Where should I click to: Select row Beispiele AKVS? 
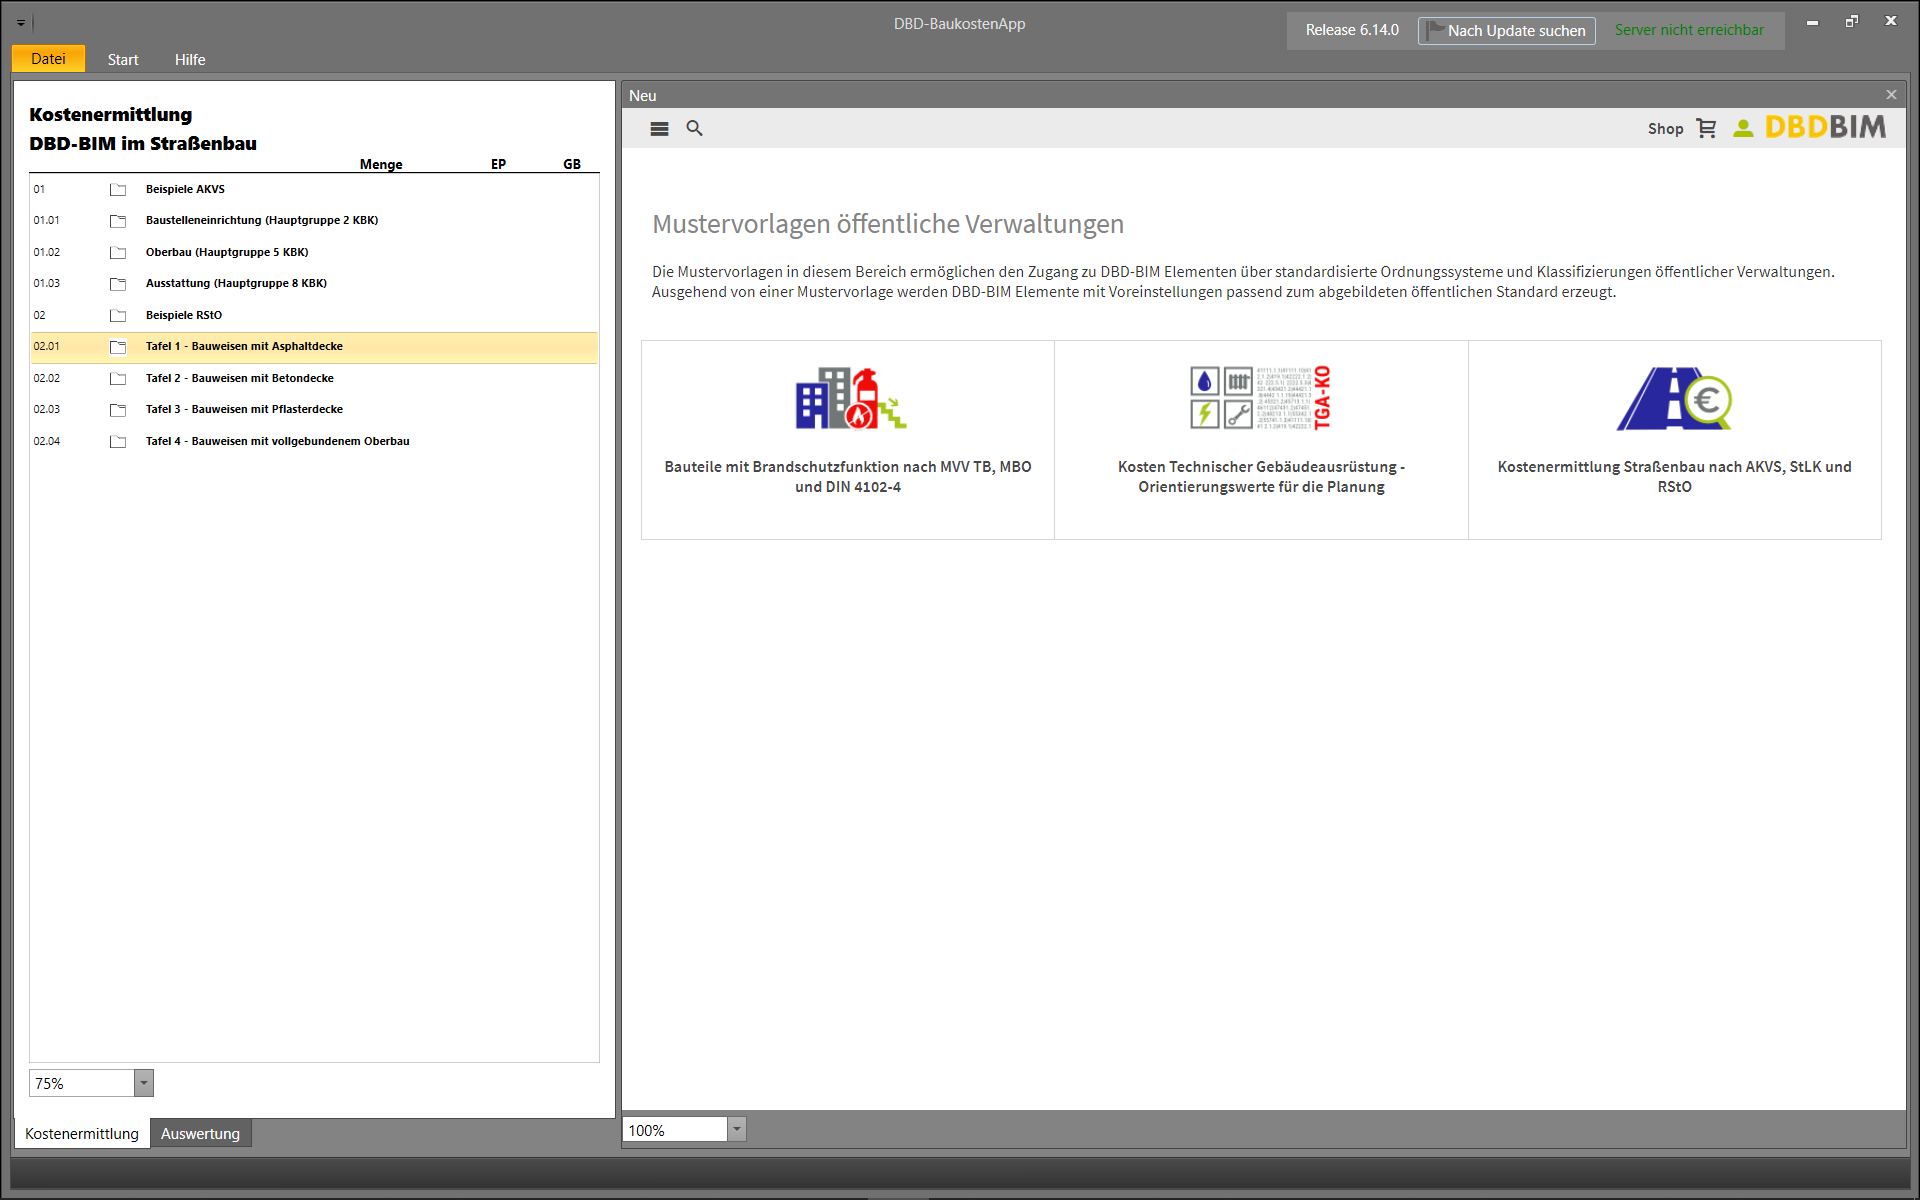[315, 190]
